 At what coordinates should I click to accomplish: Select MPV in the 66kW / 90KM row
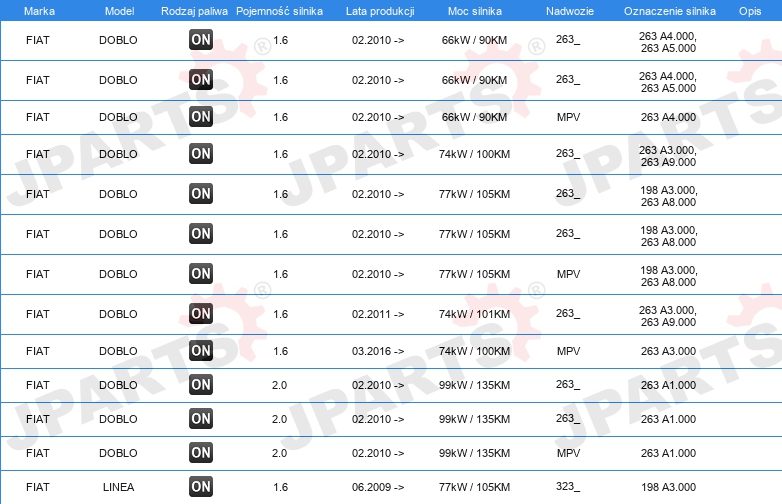pyautogui.click(x=569, y=117)
